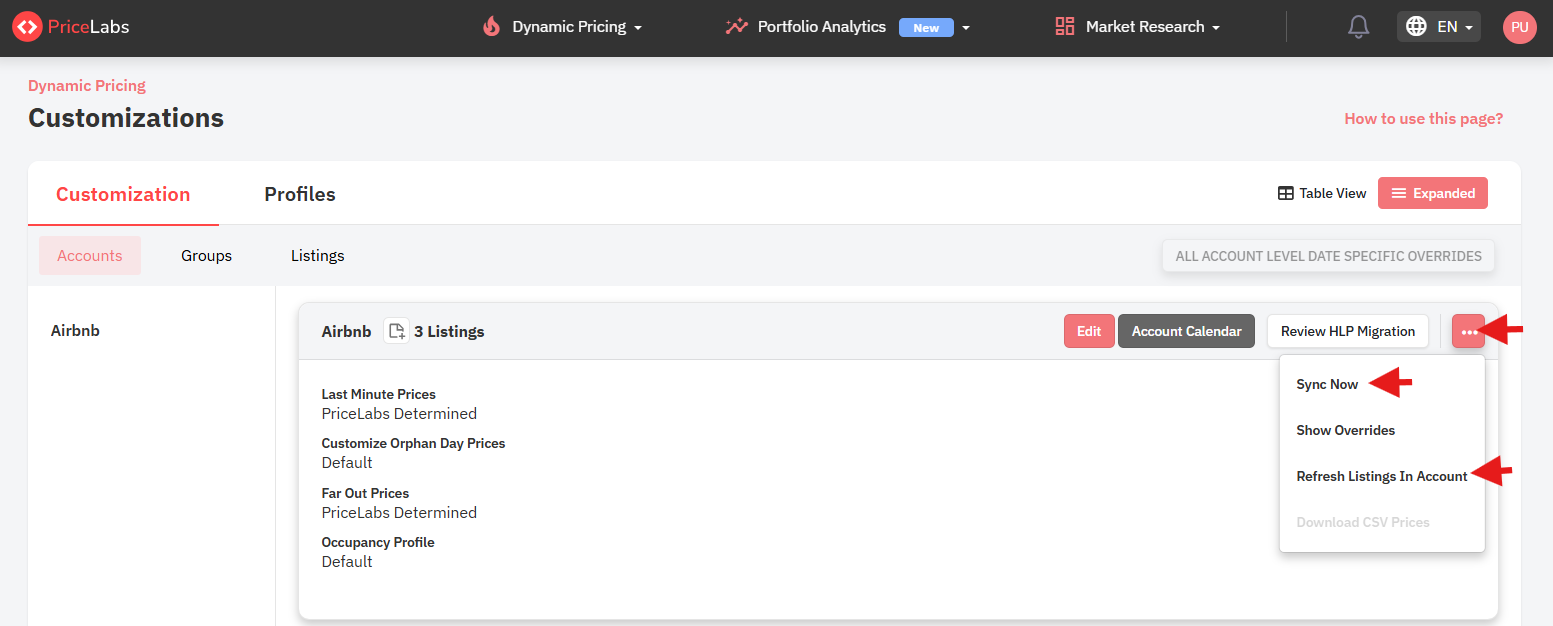Screen dimensions: 1553x626
Task: Open the notifications bell
Action: 1358,27
